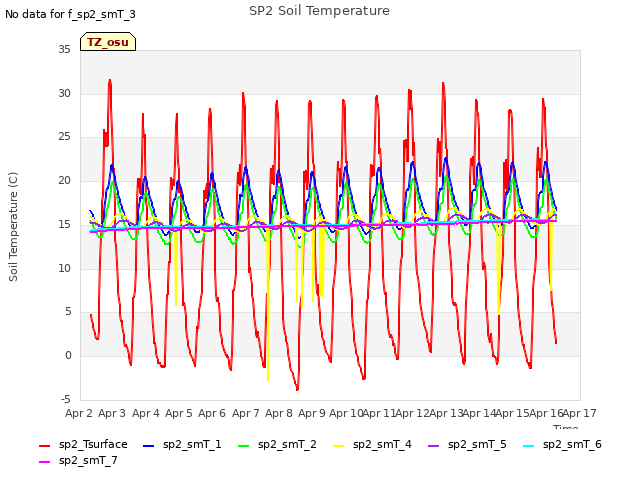Click the SP2 Soil Temperature chart title
The height and width of the screenshot is (480, 640).
319,11
